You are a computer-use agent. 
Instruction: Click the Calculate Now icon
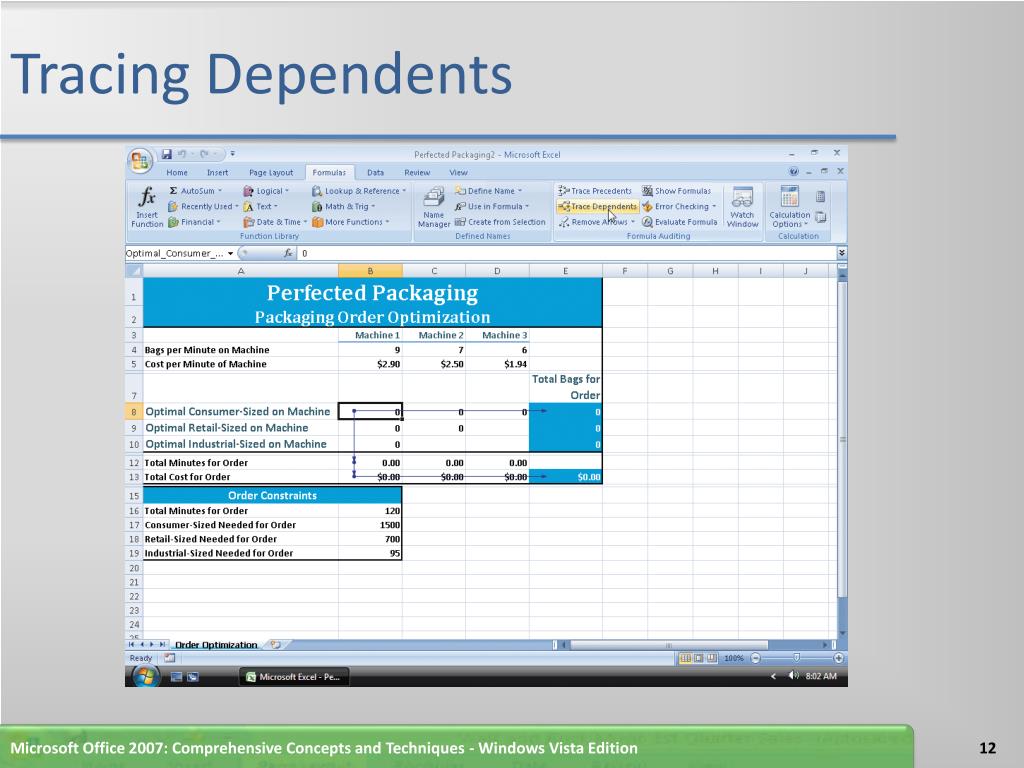(821, 197)
